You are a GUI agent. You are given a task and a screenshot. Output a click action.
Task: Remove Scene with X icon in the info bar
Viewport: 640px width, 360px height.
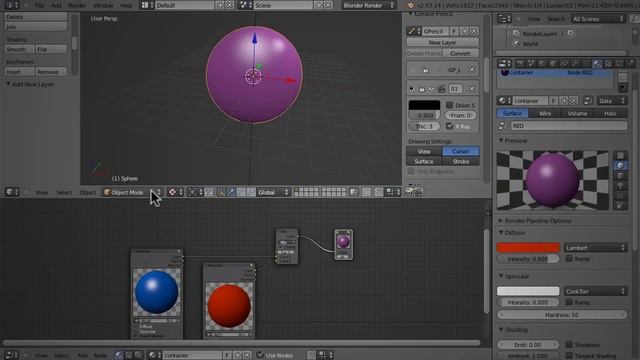click(328, 5)
